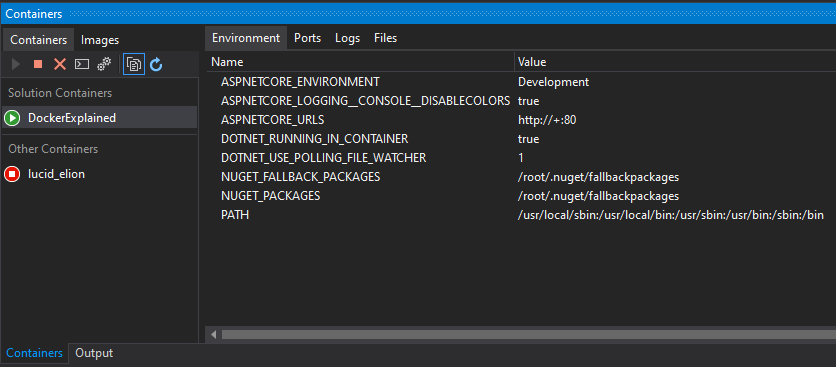This screenshot has width=836, height=367.
Task: Click the http://+:80 value
Action: click(547, 120)
